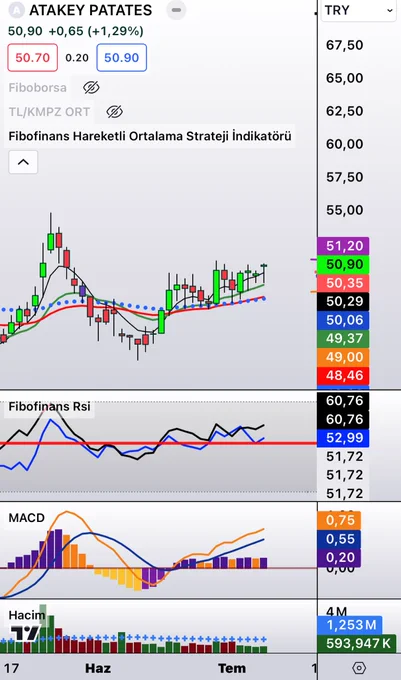
Task: Click the 1,253 M volume average label
Action: [350, 625]
